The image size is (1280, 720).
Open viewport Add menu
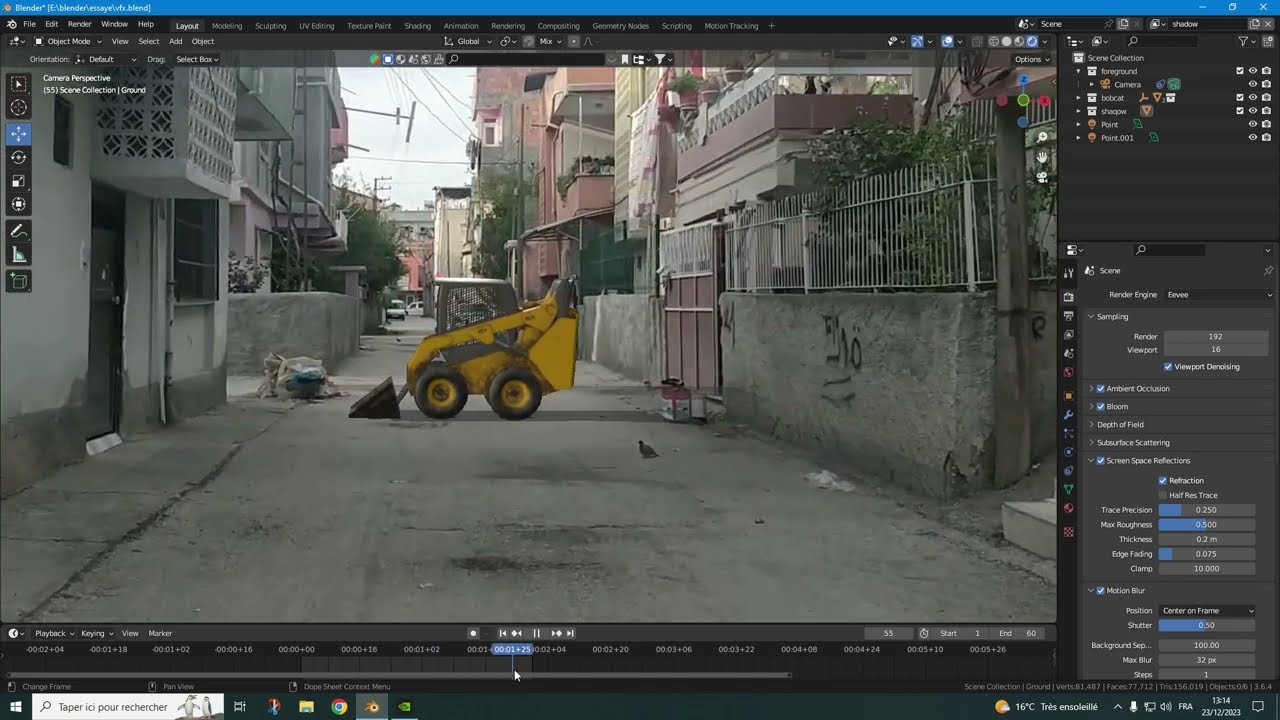(x=175, y=41)
